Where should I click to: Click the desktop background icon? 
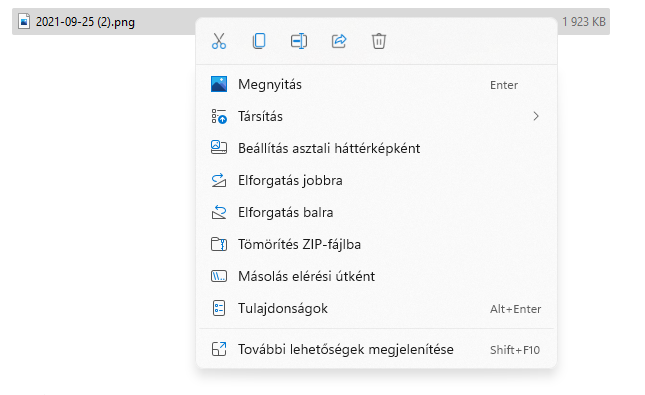click(x=219, y=147)
